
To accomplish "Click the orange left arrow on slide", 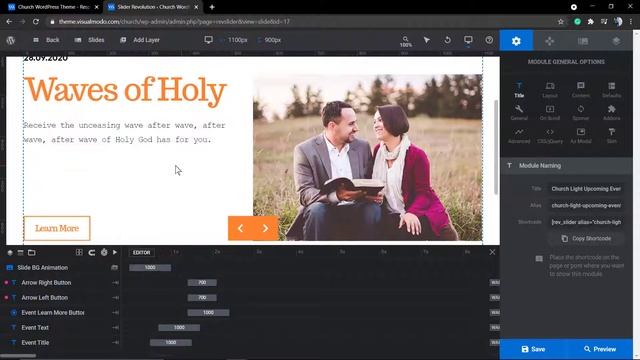I will tap(240, 228).
